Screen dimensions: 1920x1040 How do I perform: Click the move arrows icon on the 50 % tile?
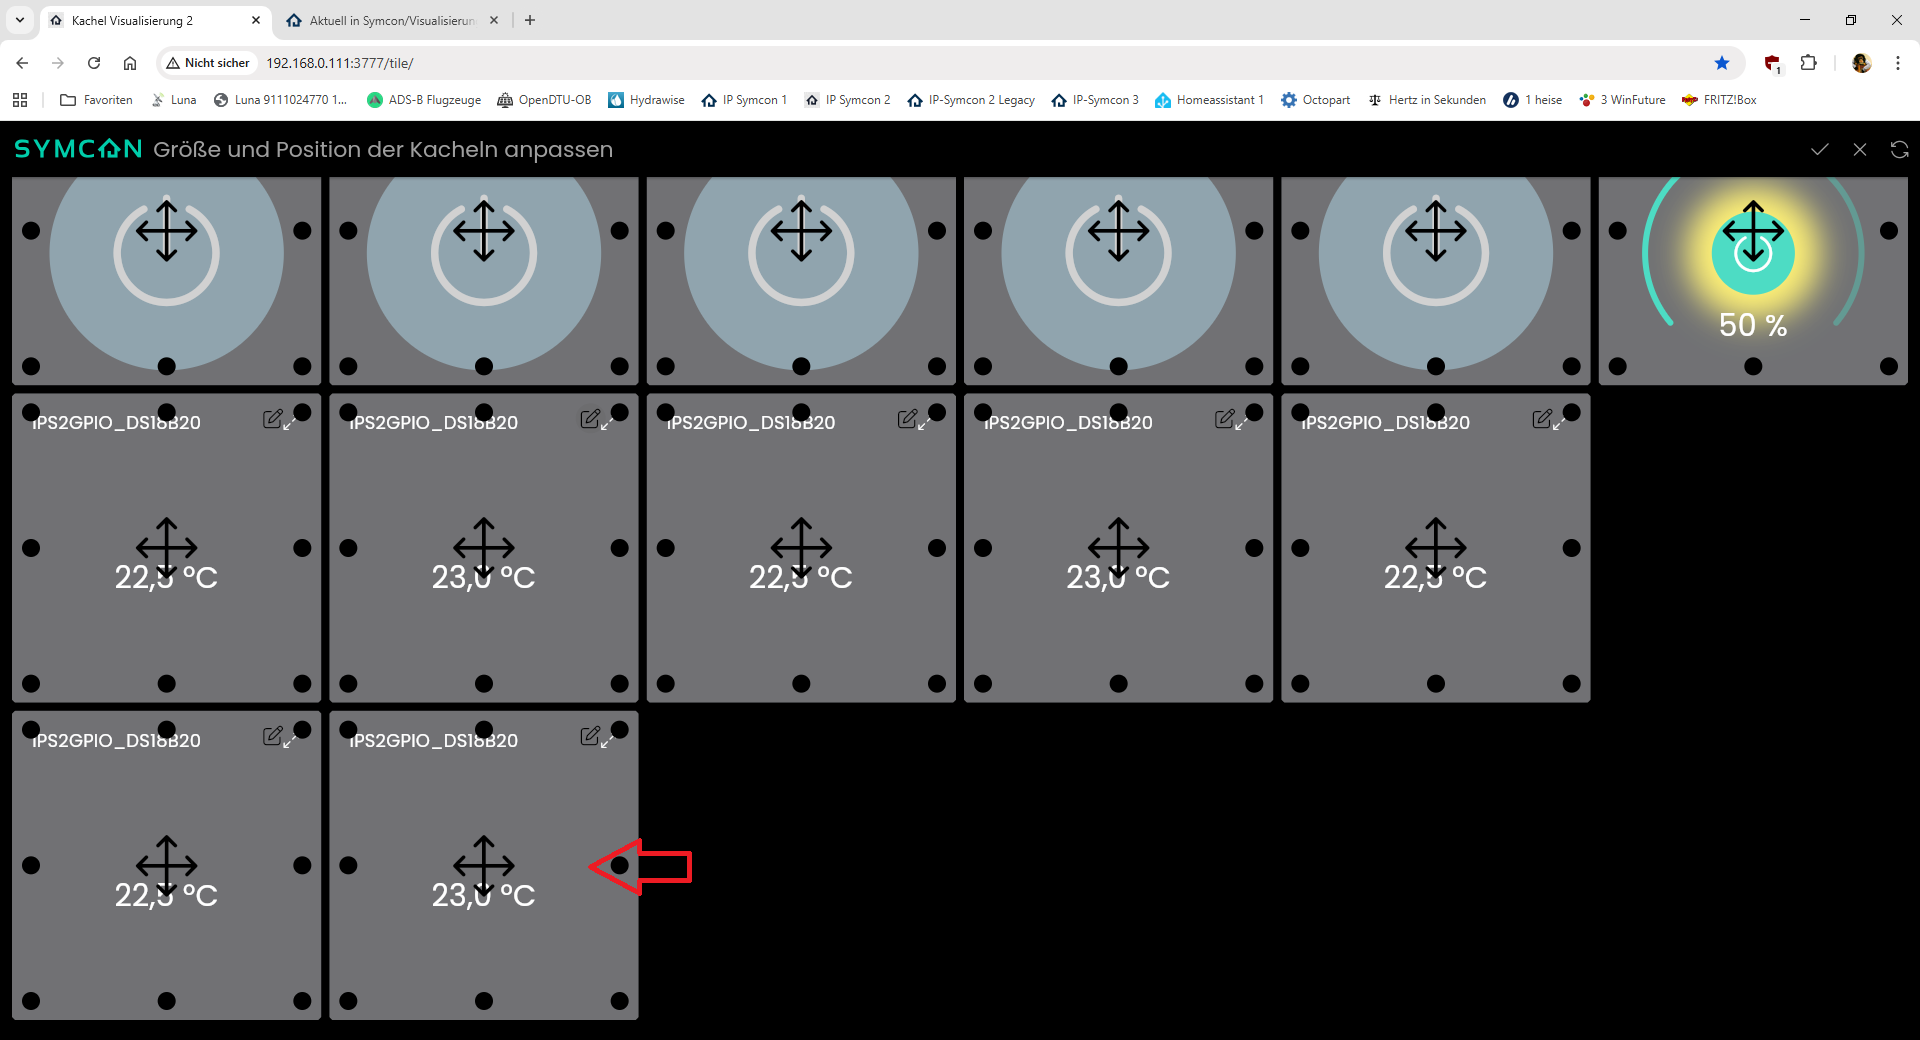[x=1752, y=231]
